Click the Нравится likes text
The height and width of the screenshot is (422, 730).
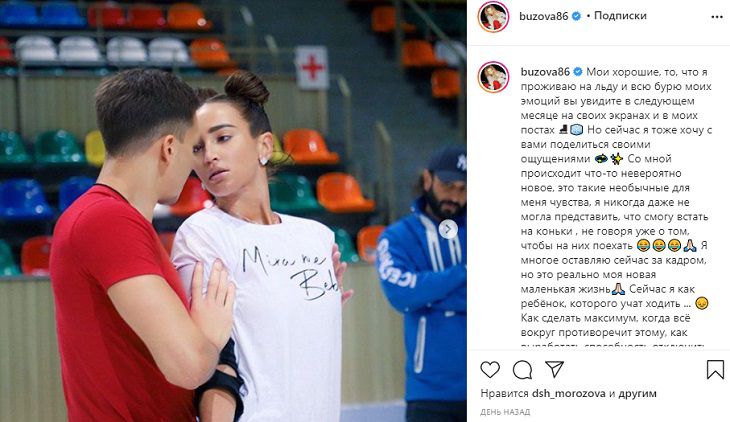coord(504,394)
